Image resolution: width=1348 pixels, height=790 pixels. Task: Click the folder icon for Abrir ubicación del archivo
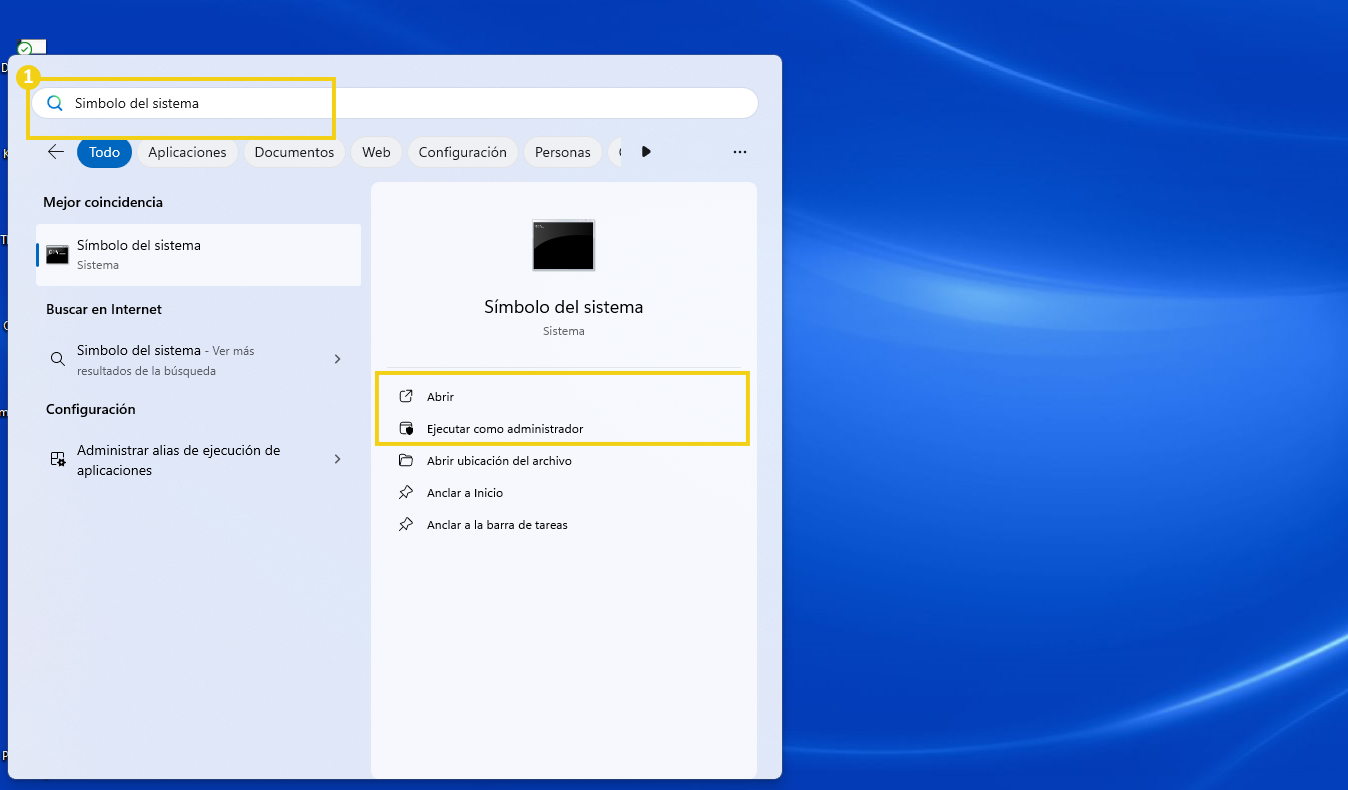pos(406,460)
